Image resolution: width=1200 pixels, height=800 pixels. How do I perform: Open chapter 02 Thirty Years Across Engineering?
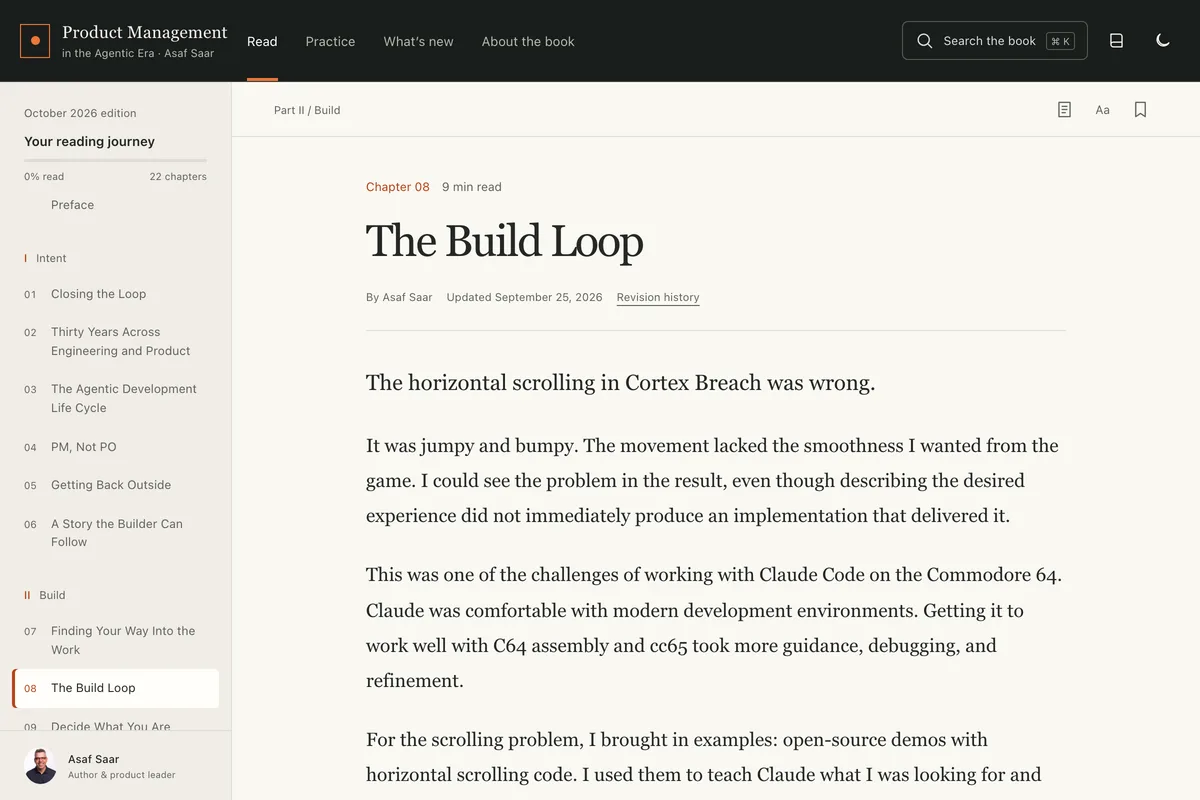(x=115, y=341)
